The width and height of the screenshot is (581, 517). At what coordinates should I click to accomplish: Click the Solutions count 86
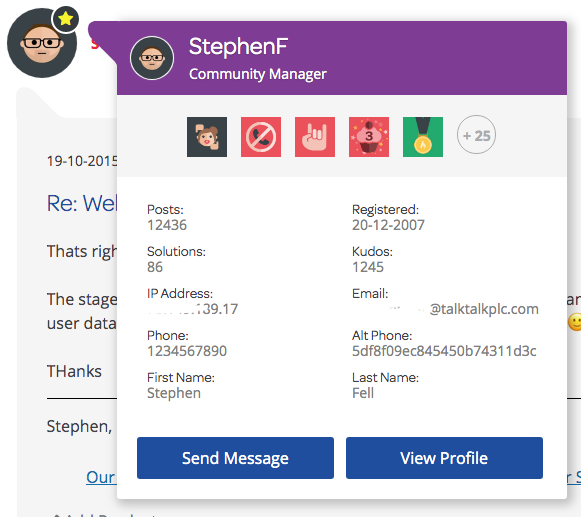[155, 267]
